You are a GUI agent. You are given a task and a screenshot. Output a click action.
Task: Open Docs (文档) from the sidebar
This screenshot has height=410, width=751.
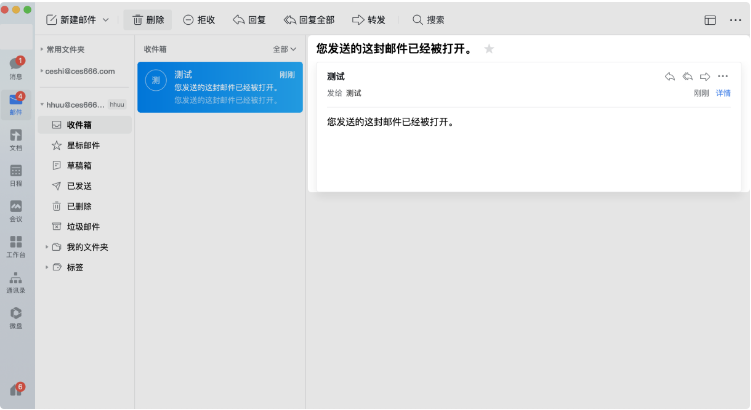(15, 138)
